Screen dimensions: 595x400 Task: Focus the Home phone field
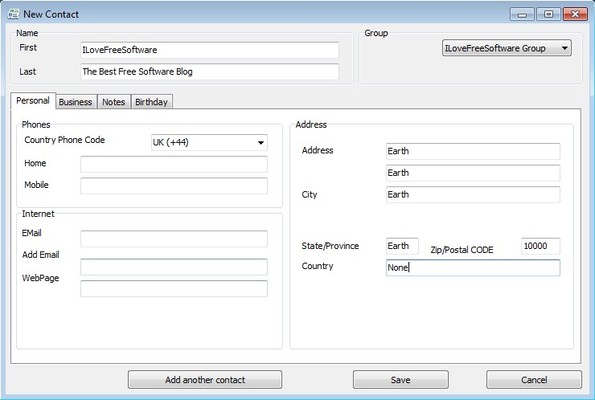[x=174, y=164]
